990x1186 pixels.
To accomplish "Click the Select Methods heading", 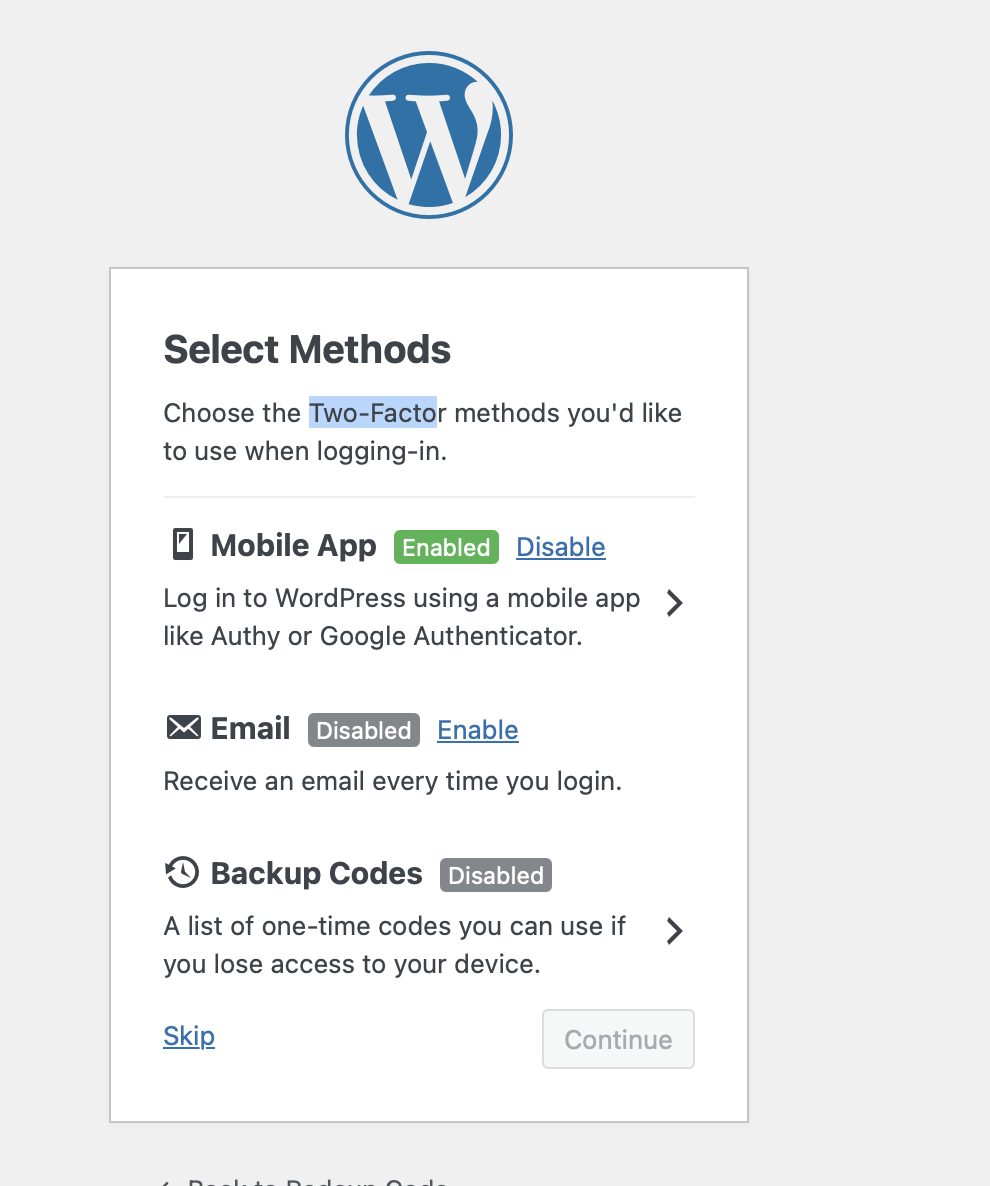I will pyautogui.click(x=307, y=349).
